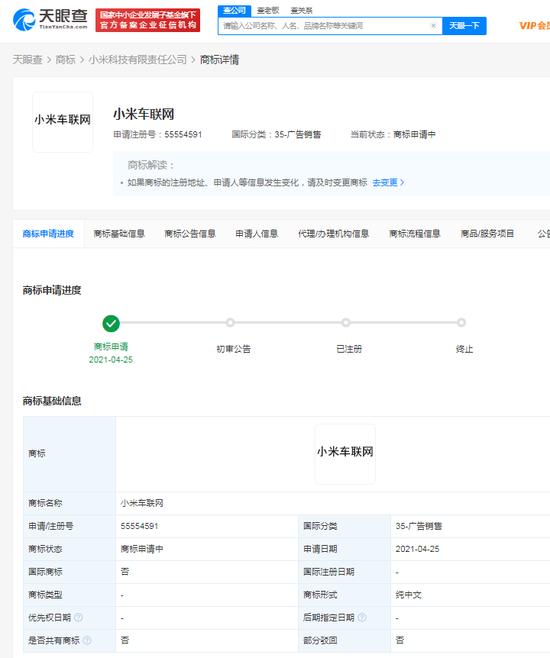Click the green checkmark for 商标申请 step

click(111, 323)
